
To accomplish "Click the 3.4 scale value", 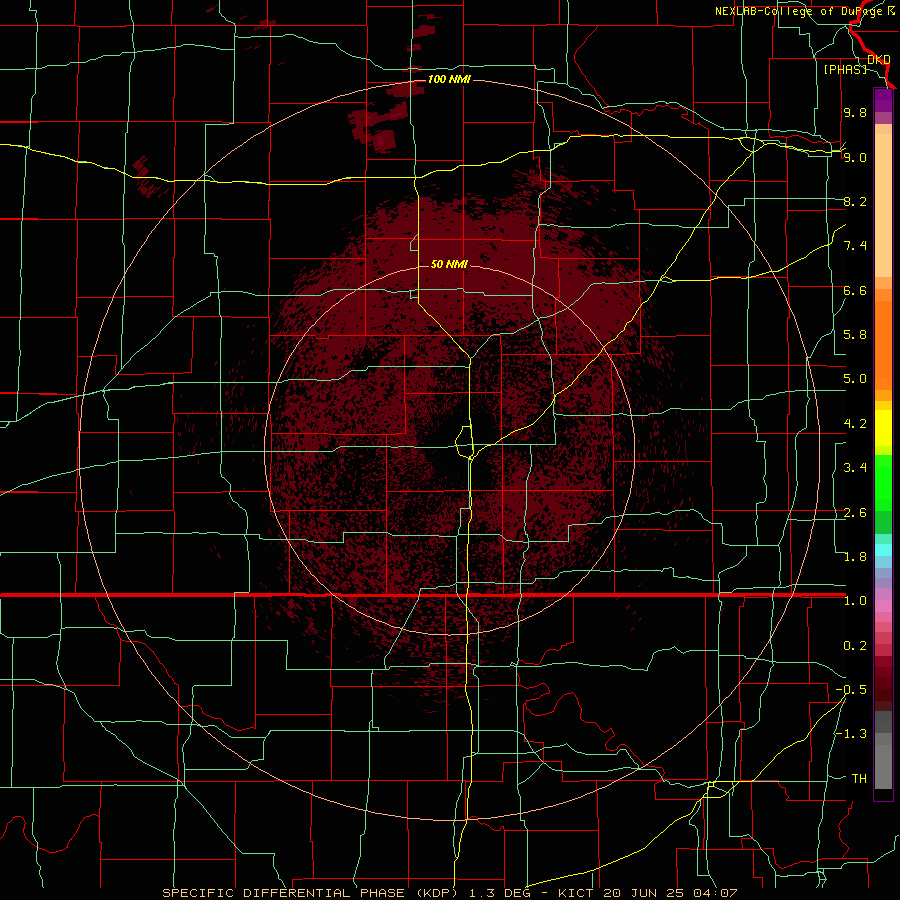I will (x=855, y=468).
